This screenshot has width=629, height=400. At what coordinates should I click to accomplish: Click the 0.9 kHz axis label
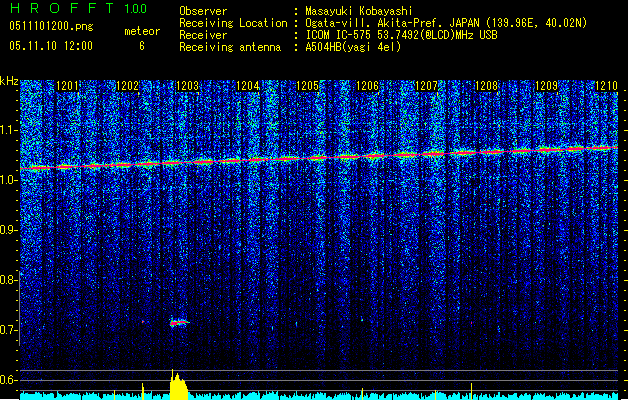pos(8,230)
